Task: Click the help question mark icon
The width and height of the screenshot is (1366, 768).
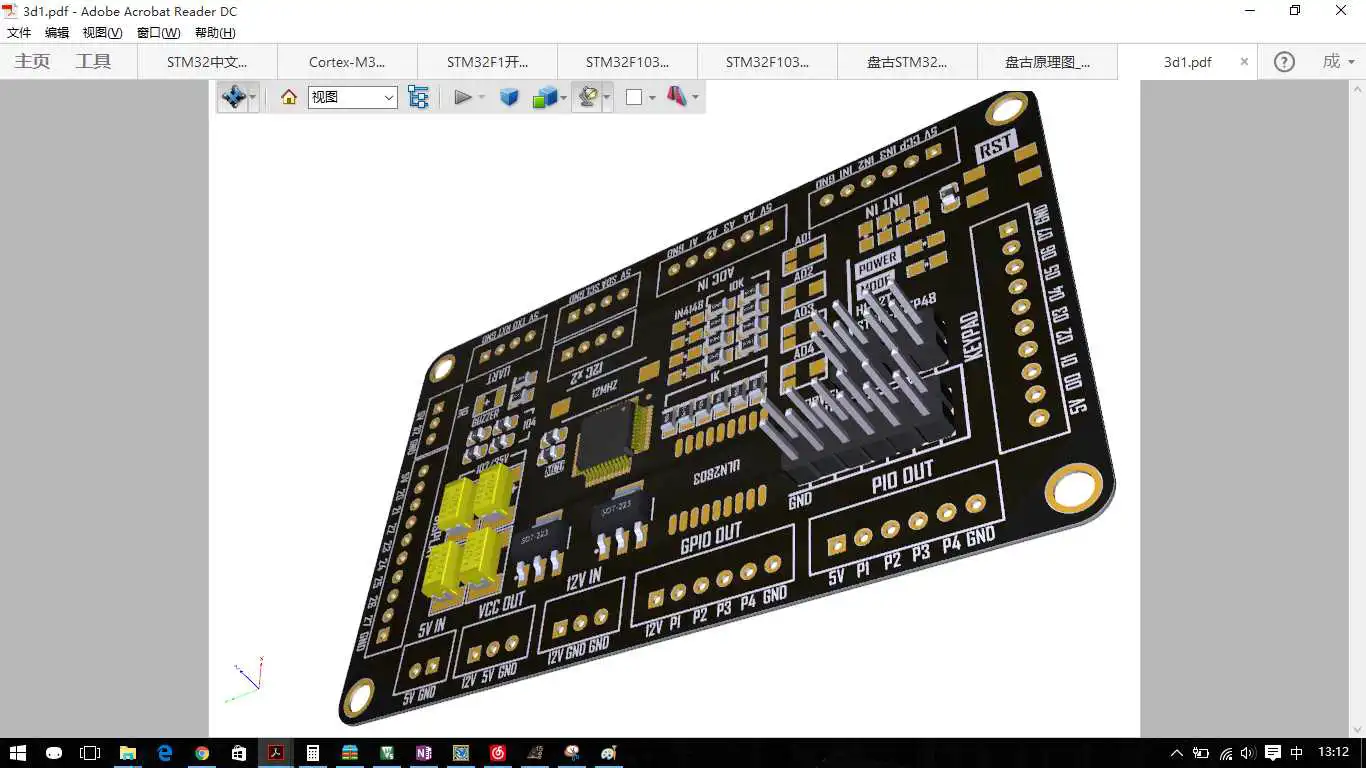Action: coord(1284,62)
